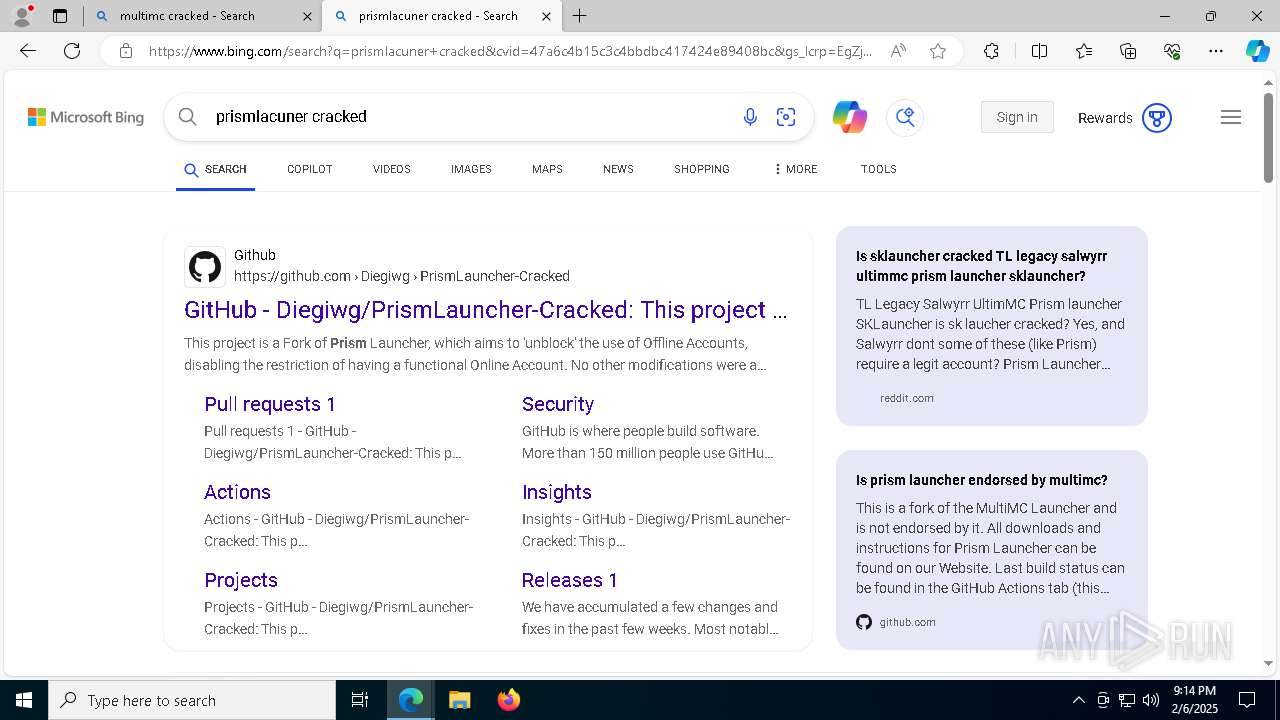
Task: Click the taskbar search box
Action: [x=192, y=700]
